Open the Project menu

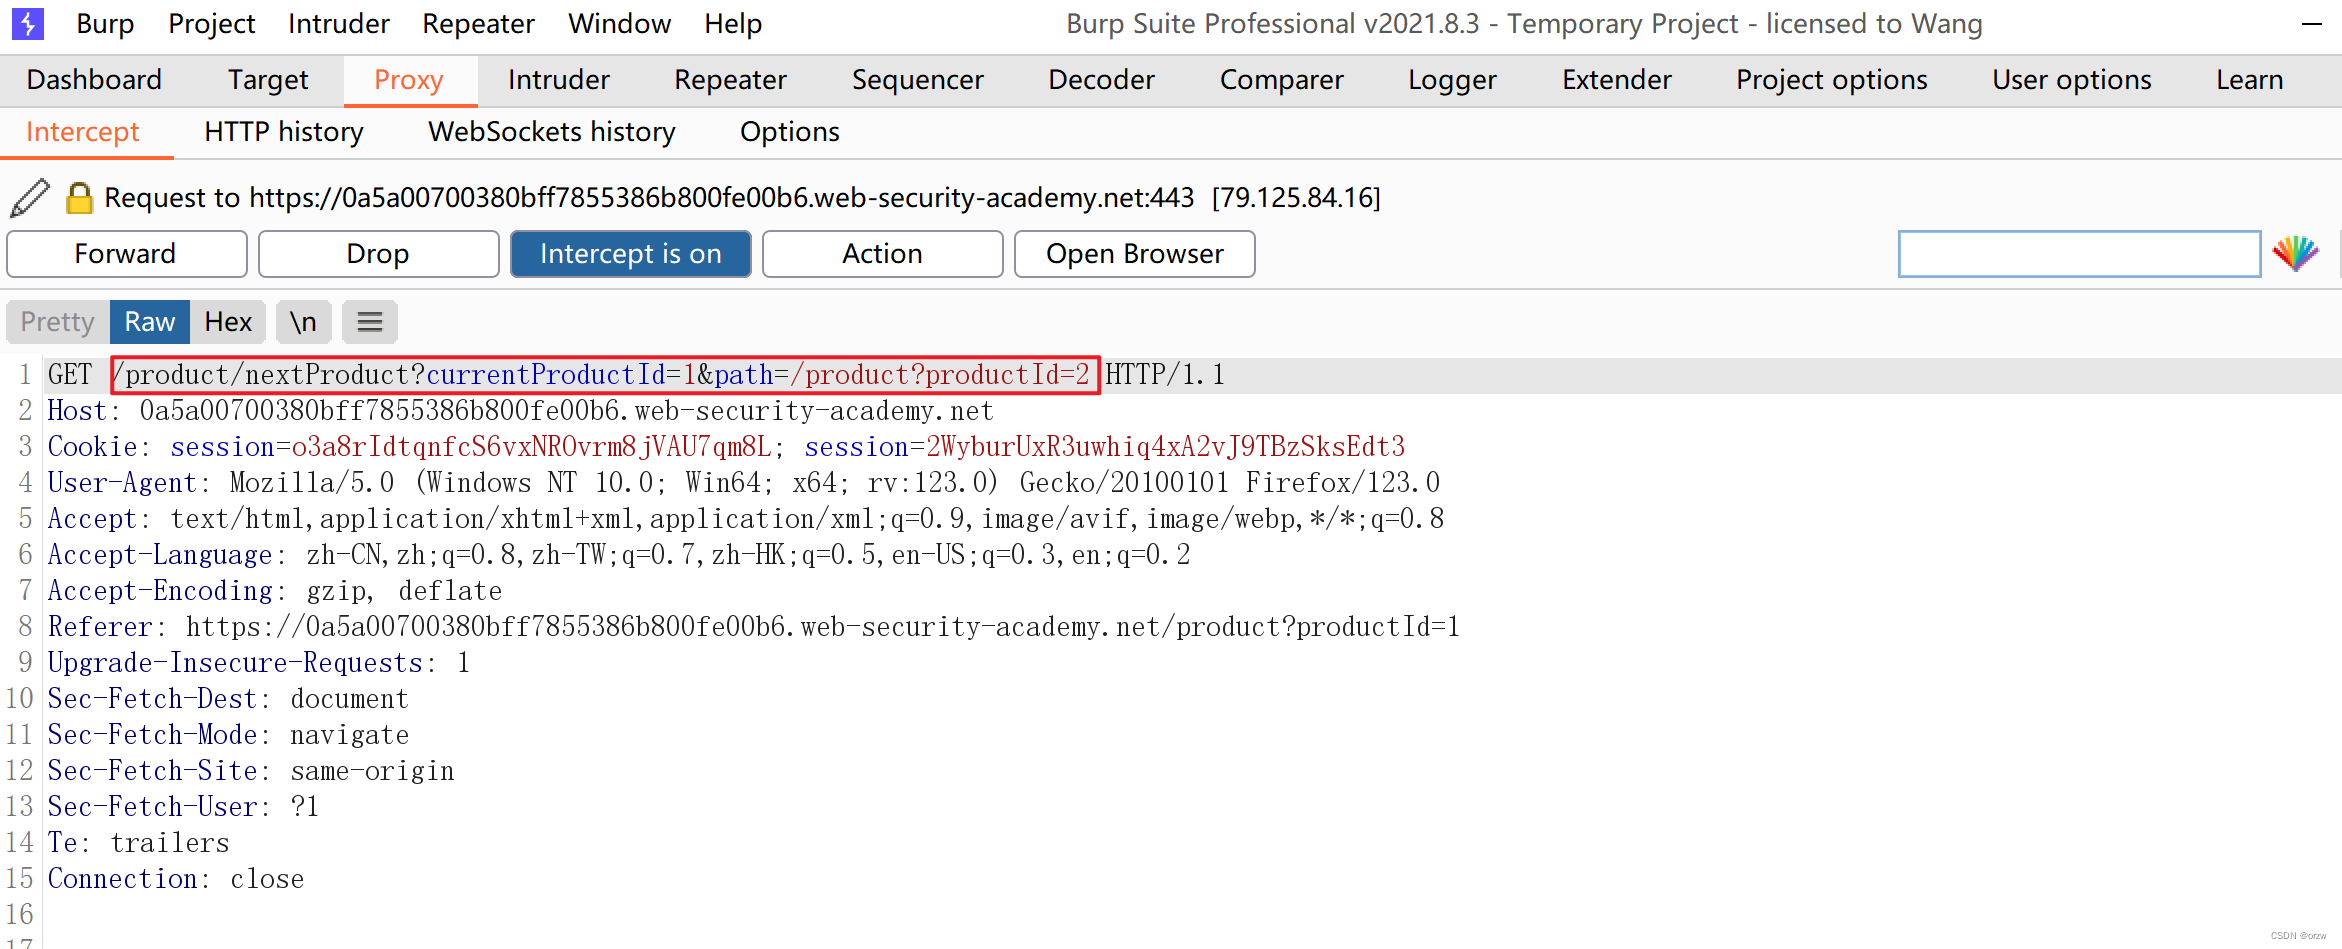[212, 24]
